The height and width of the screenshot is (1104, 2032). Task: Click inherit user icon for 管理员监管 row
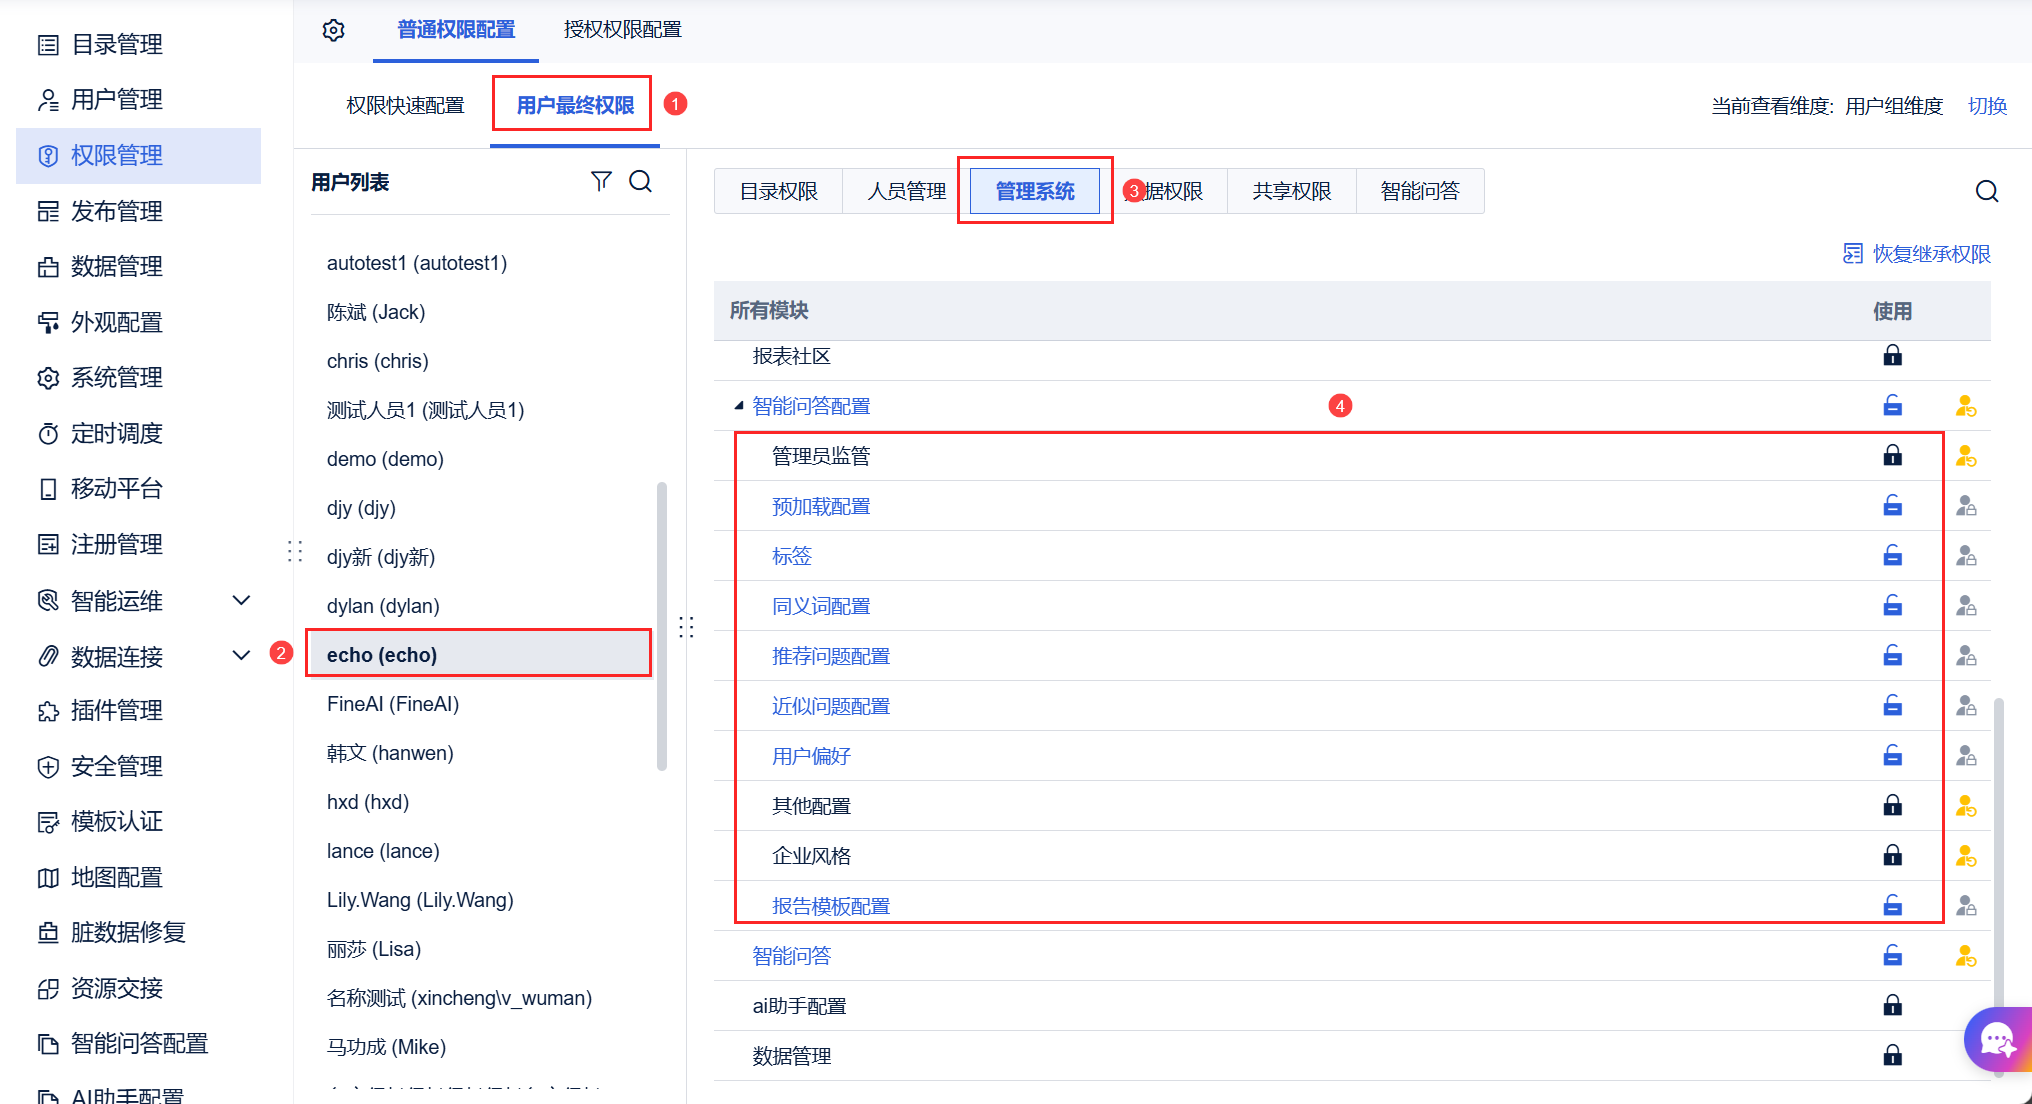click(1965, 456)
